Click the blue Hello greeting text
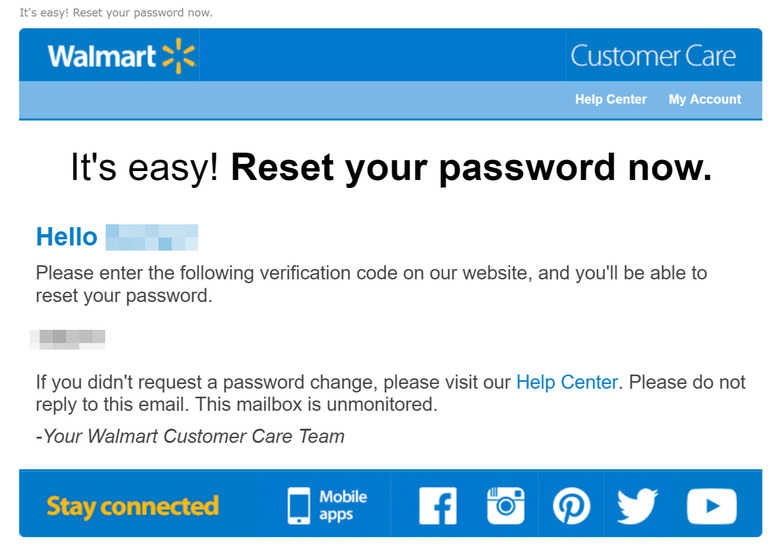 click(67, 237)
